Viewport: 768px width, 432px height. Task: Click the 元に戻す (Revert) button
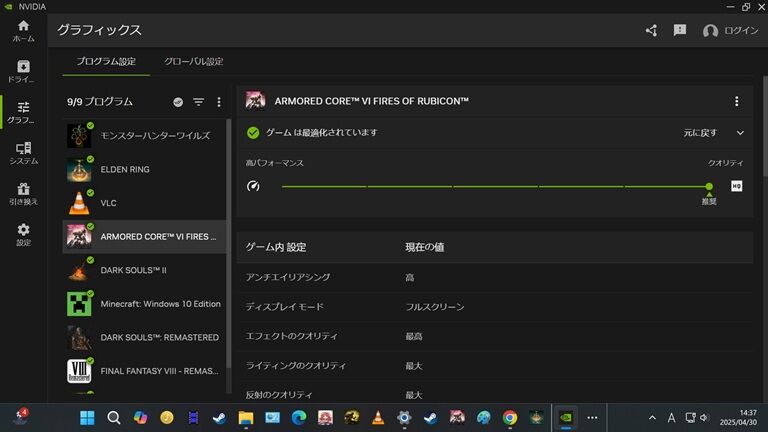point(700,133)
